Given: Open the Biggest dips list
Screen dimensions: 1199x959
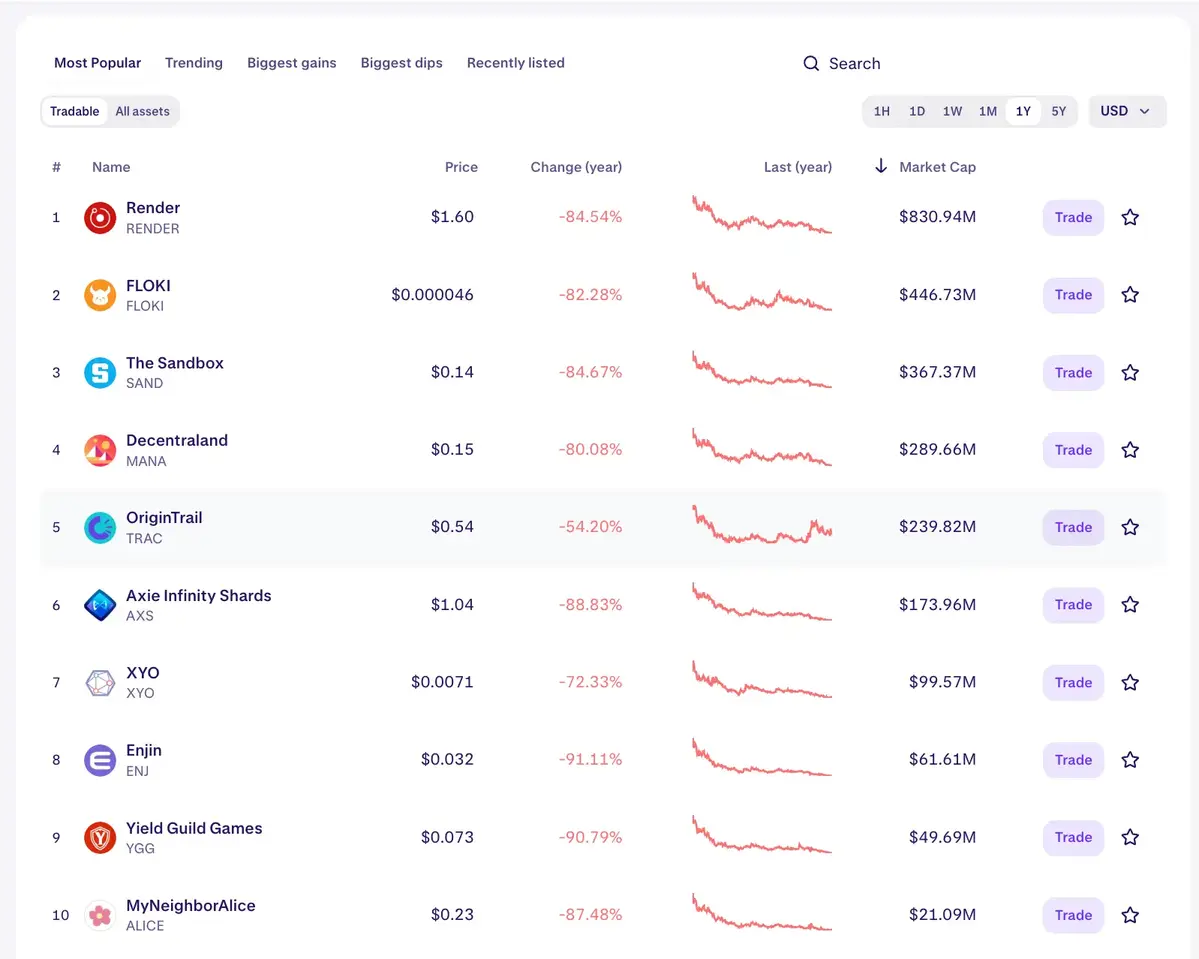Looking at the screenshot, I should pyautogui.click(x=401, y=63).
